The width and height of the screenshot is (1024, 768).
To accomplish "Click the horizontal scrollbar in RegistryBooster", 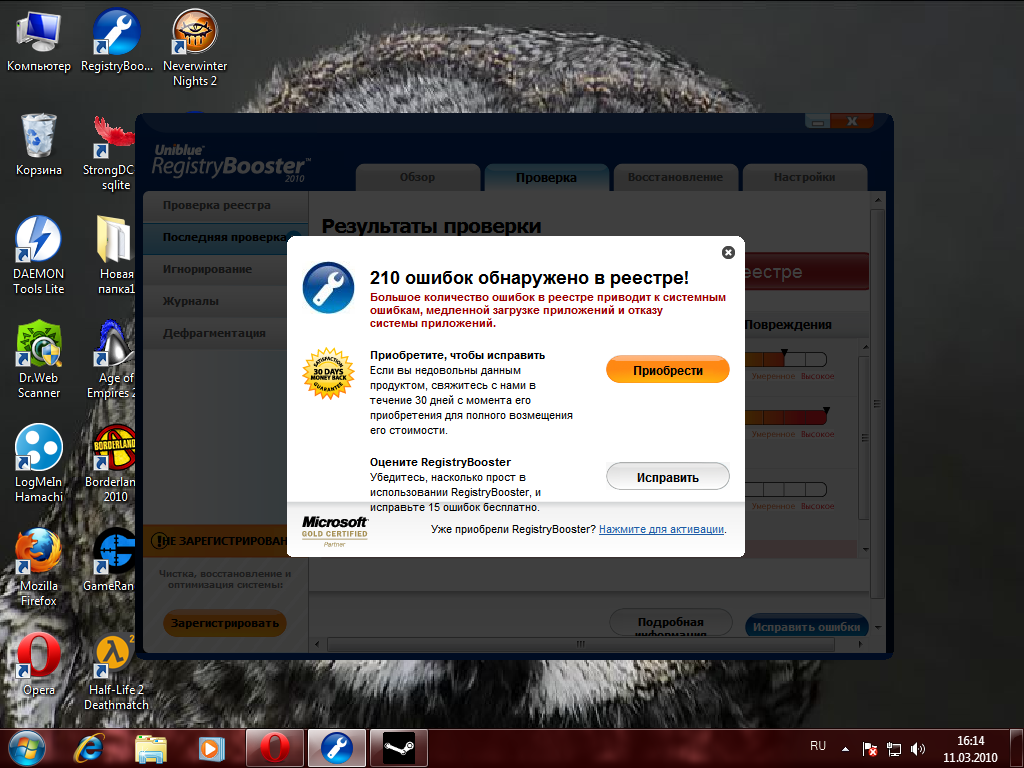I will coord(581,644).
